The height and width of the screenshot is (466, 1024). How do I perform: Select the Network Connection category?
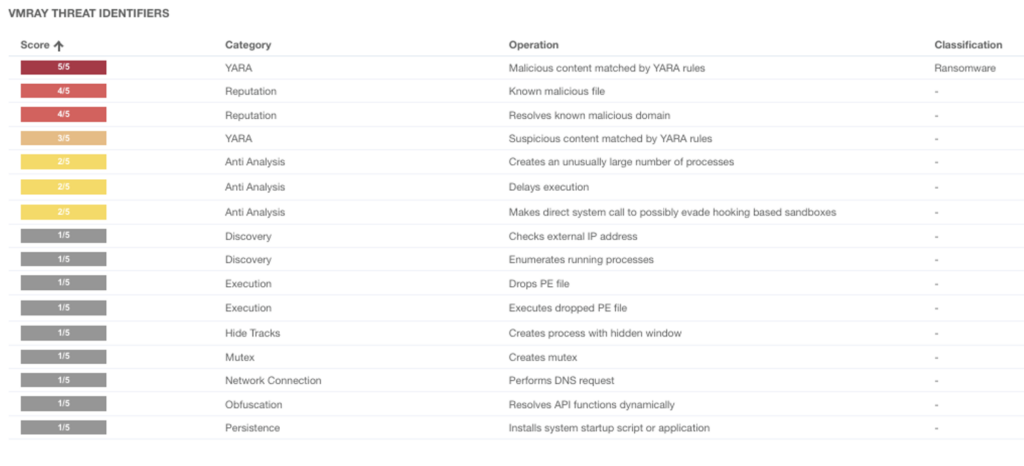tap(273, 381)
